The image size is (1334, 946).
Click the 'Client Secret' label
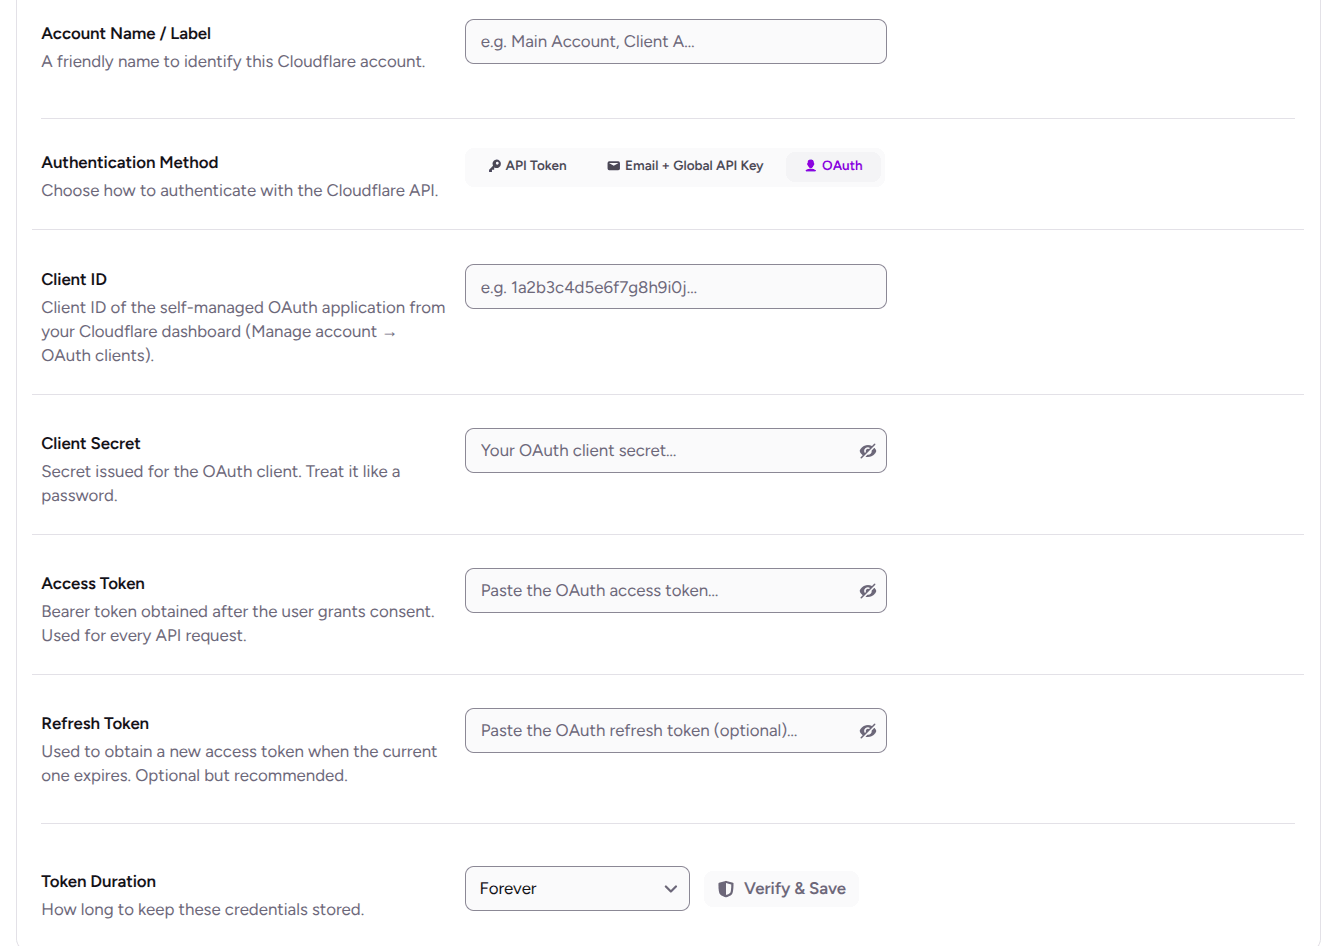pos(91,444)
